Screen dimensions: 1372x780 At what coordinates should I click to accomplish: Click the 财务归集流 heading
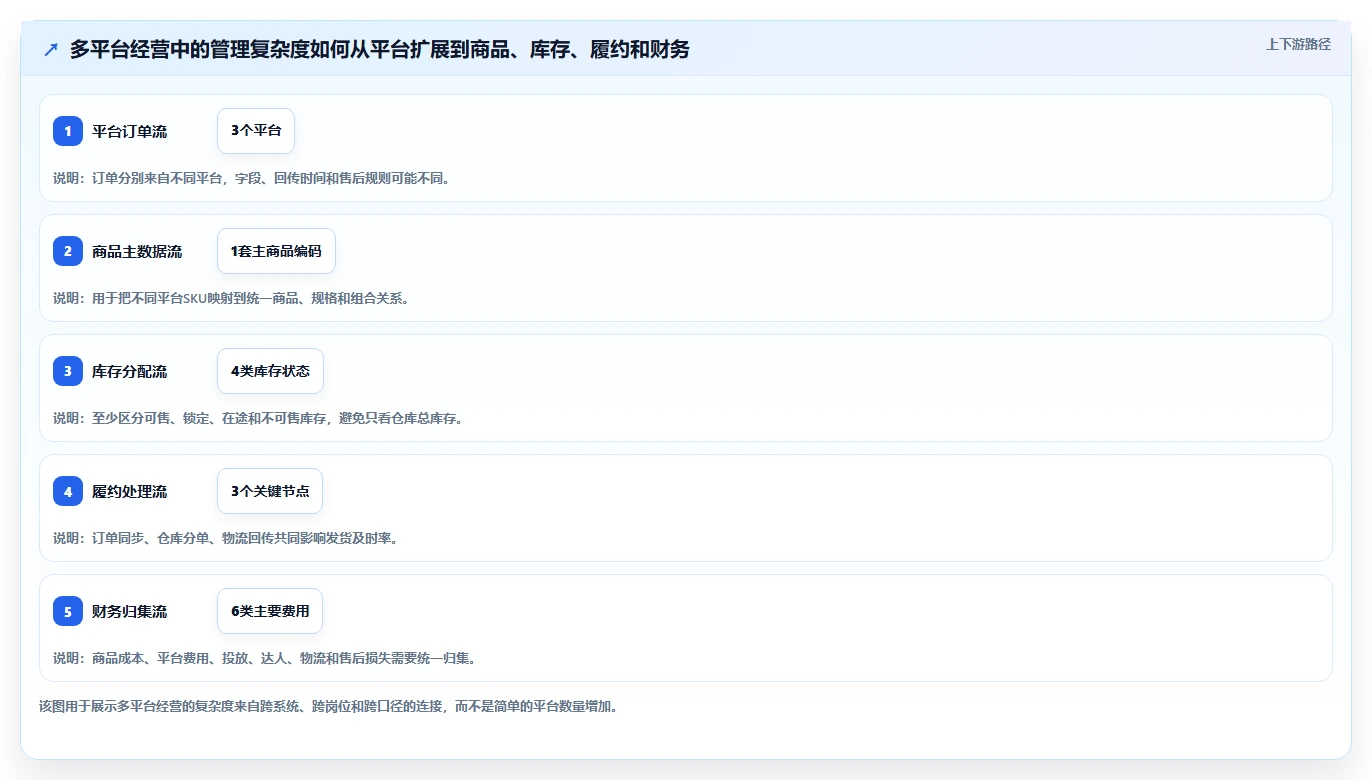click(129, 611)
